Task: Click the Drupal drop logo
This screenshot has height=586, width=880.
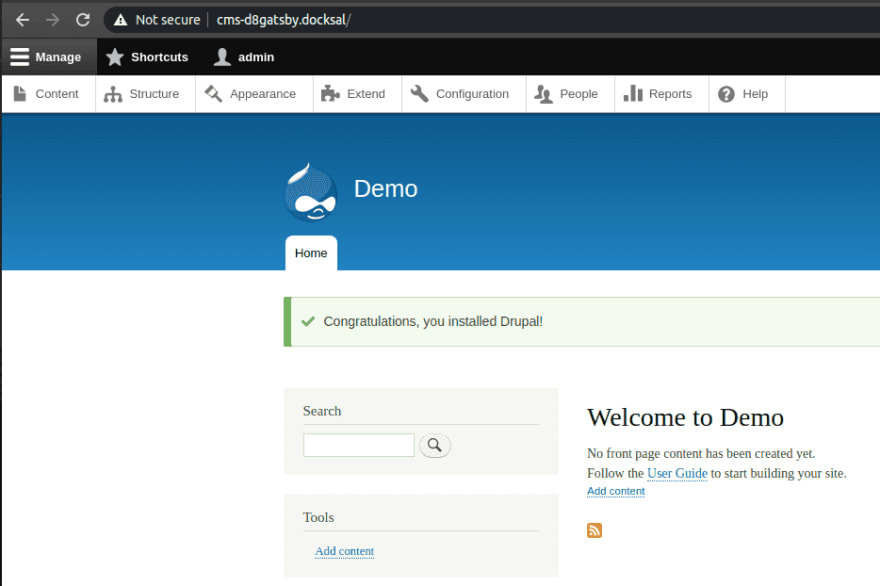Action: pos(311,193)
